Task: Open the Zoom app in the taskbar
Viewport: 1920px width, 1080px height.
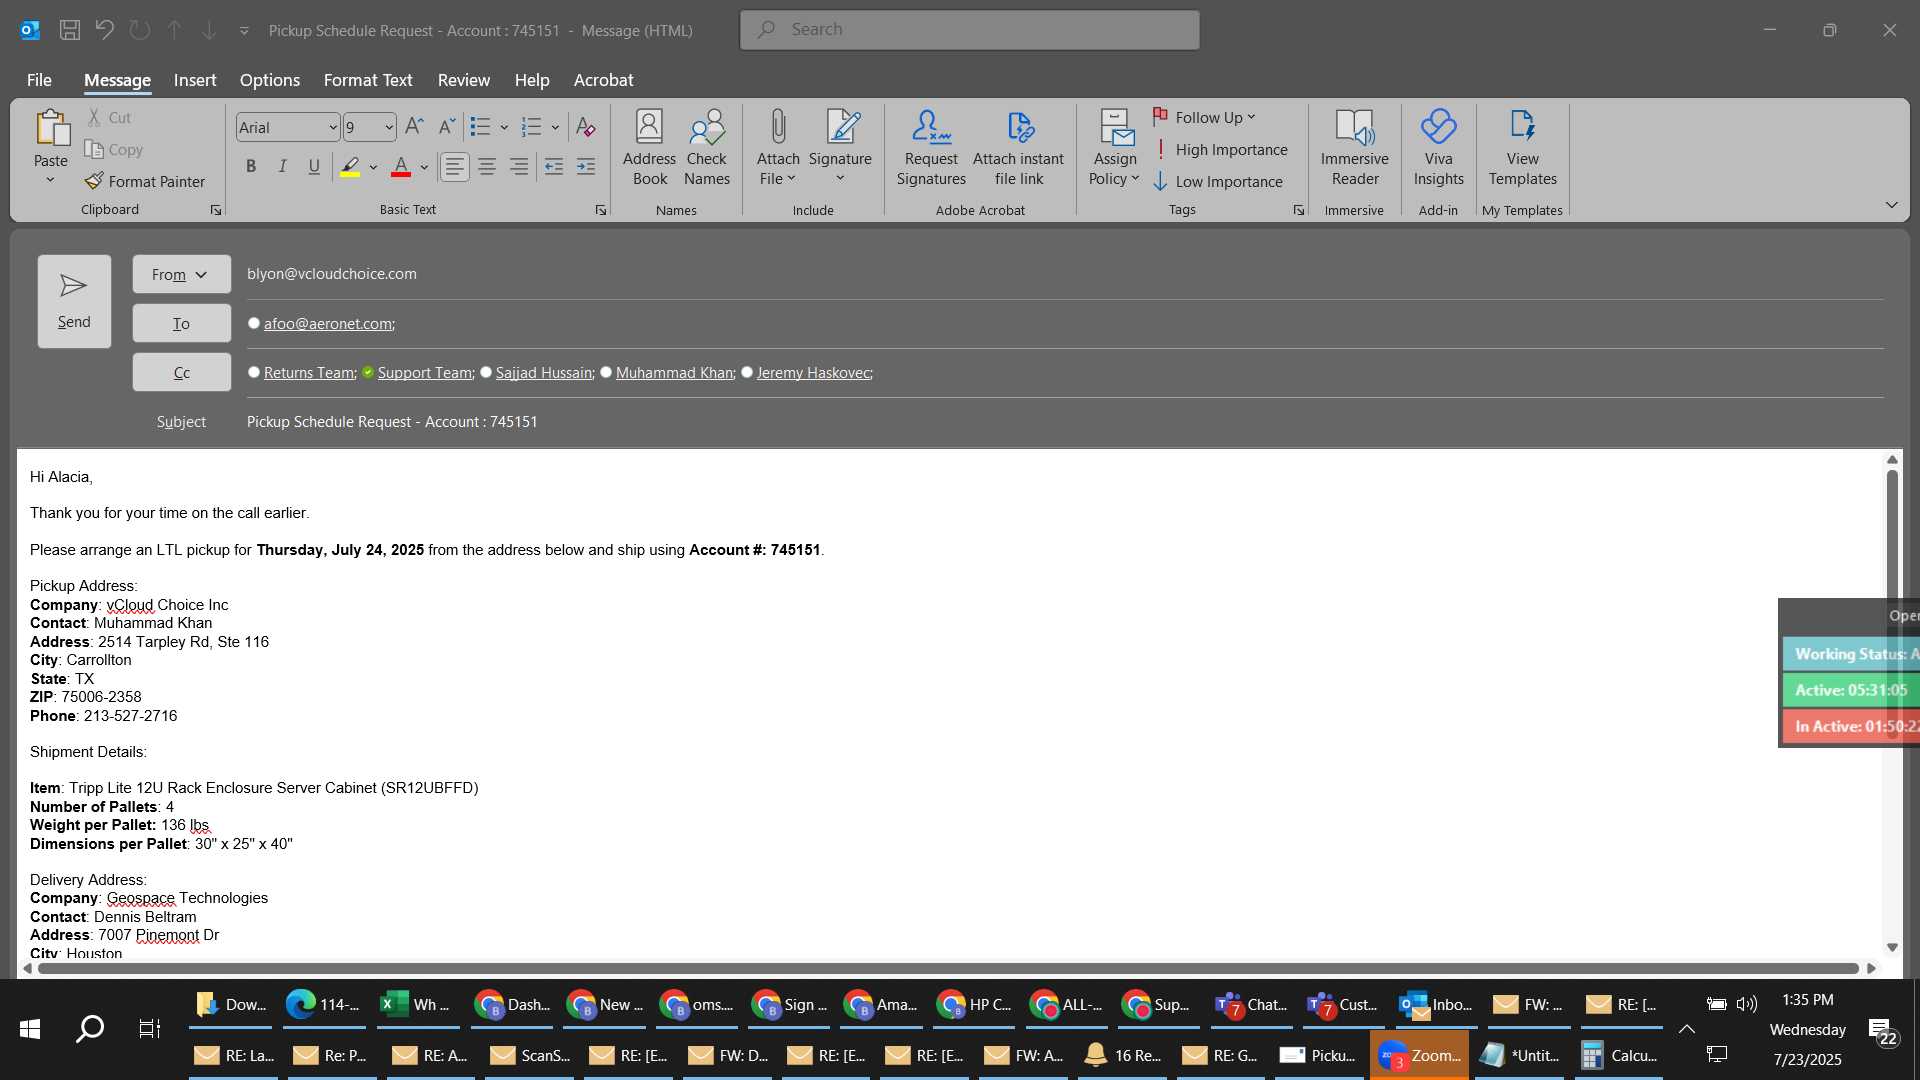Action: click(1420, 1055)
